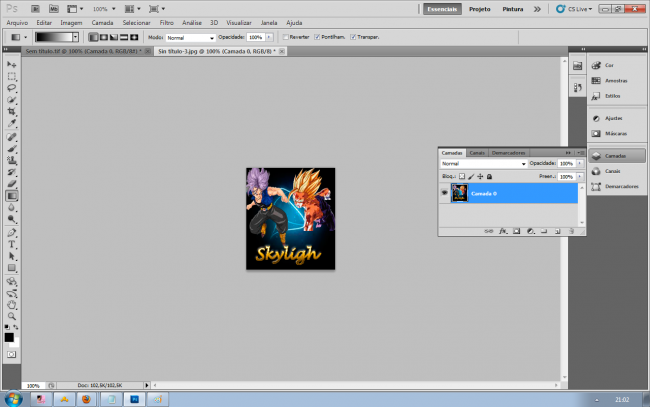
Task: Open the gradient picker arrow
Action: (75, 37)
